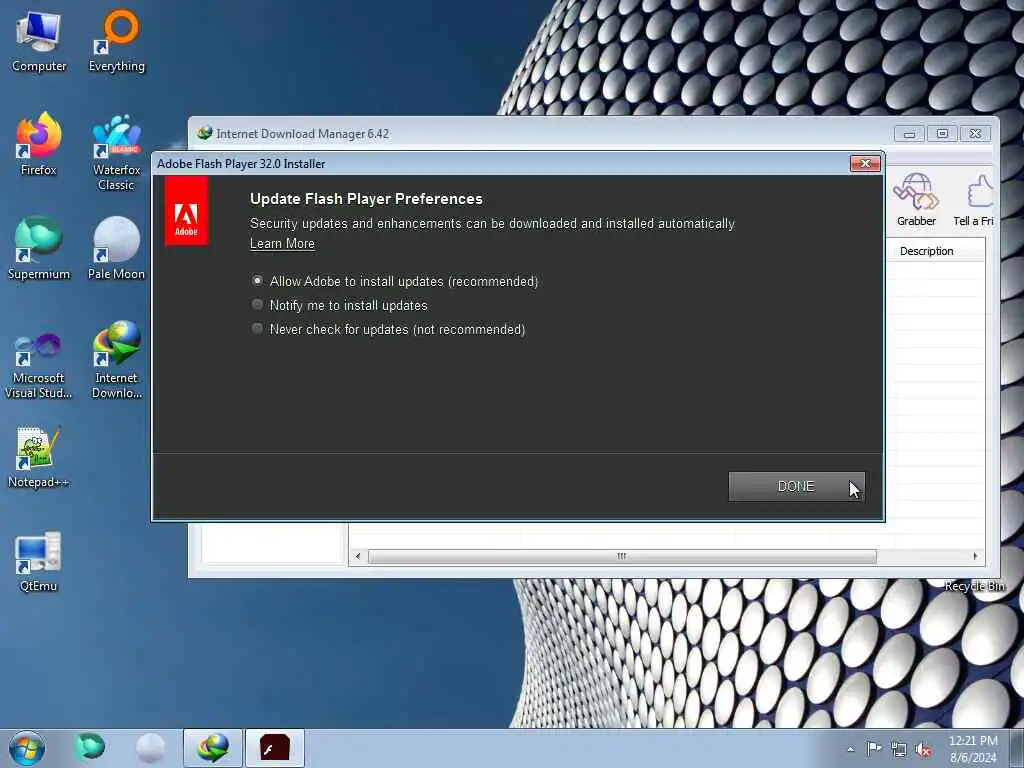This screenshot has width=1024, height=768.
Task: Maximize the Internet Download Manager window
Action: tap(942, 134)
